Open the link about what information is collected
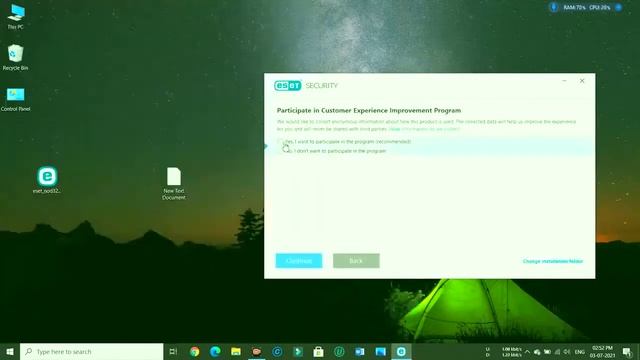The height and width of the screenshot is (360, 640). tap(424, 129)
